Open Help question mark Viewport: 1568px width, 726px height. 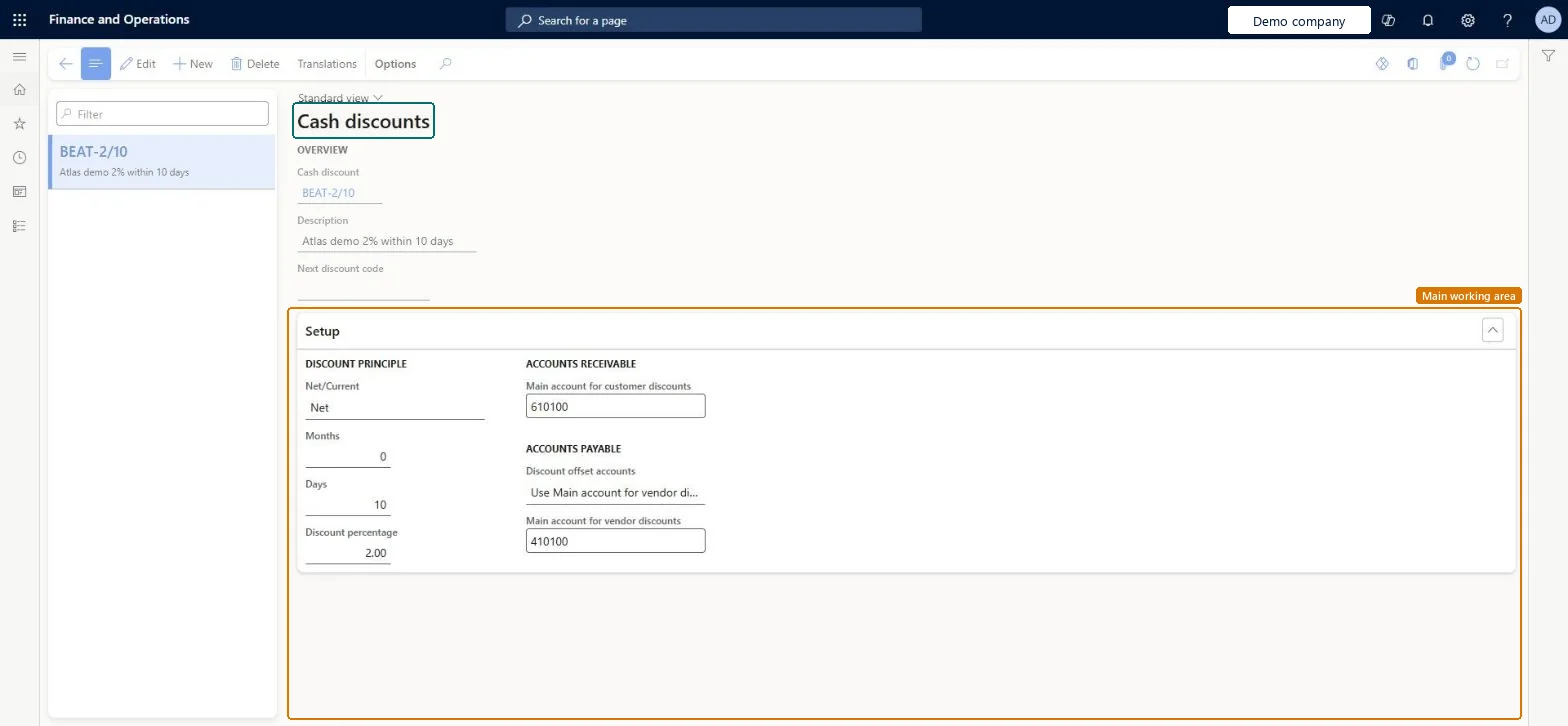pyautogui.click(x=1508, y=20)
